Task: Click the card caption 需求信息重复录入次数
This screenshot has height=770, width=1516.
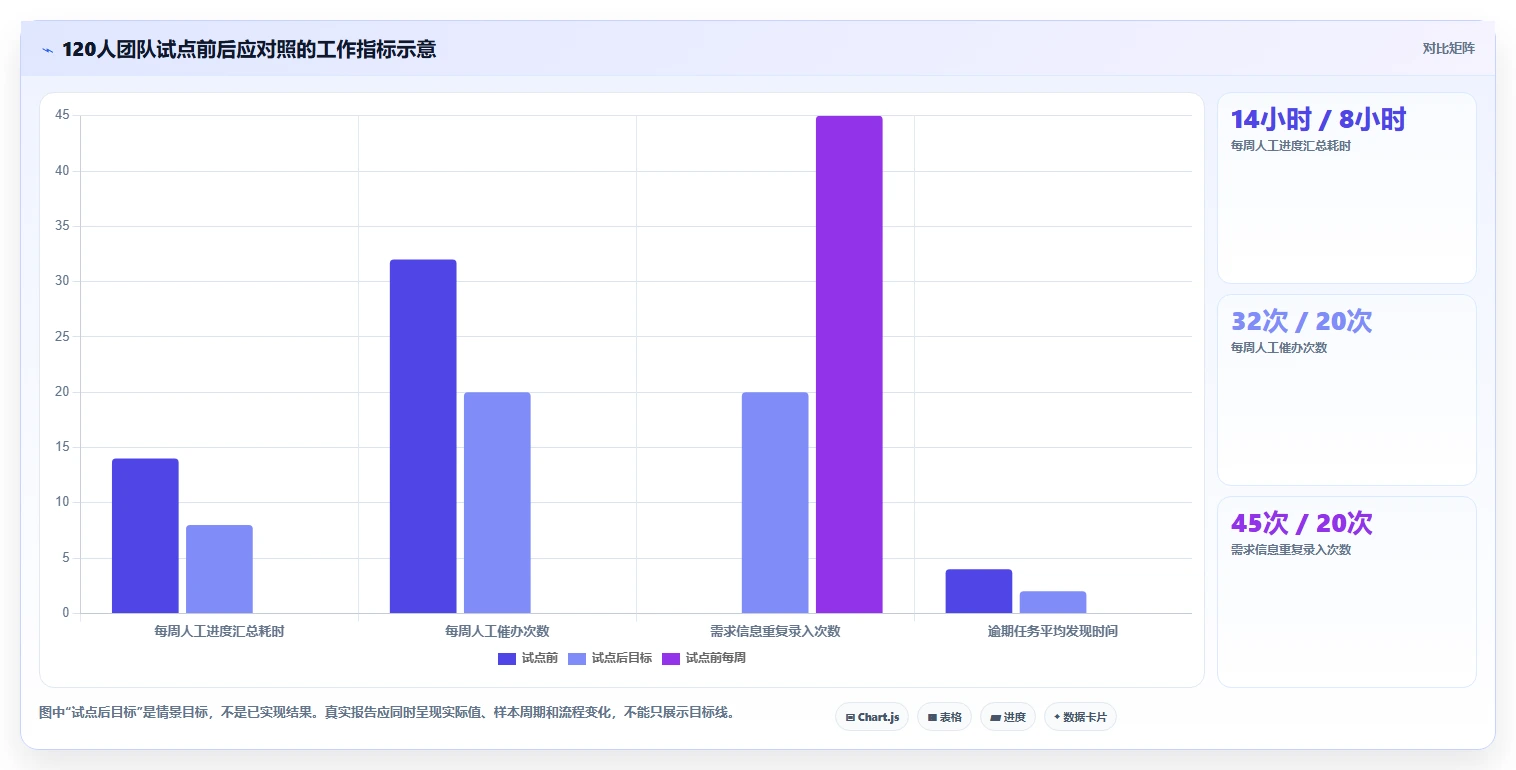Action: point(1291,550)
